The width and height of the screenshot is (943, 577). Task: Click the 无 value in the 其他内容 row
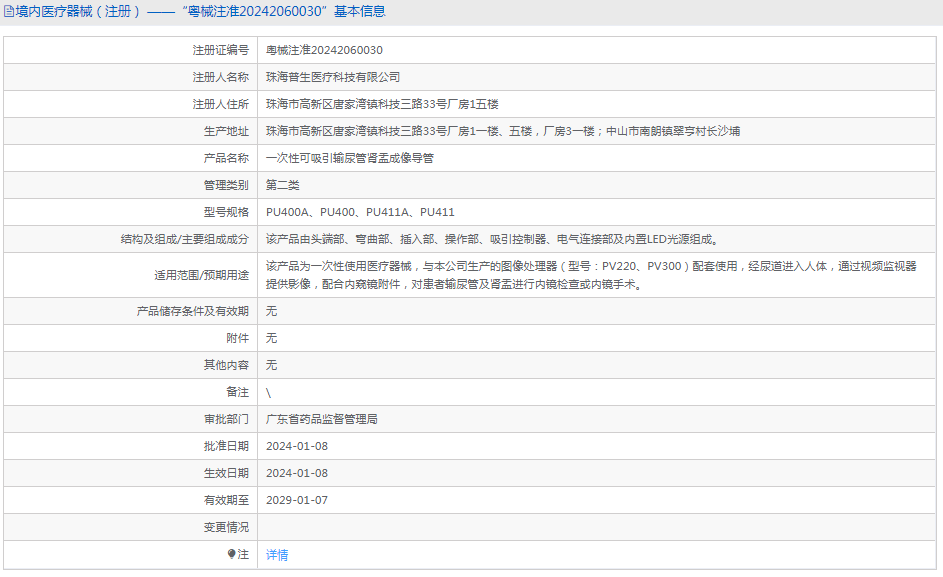point(271,365)
